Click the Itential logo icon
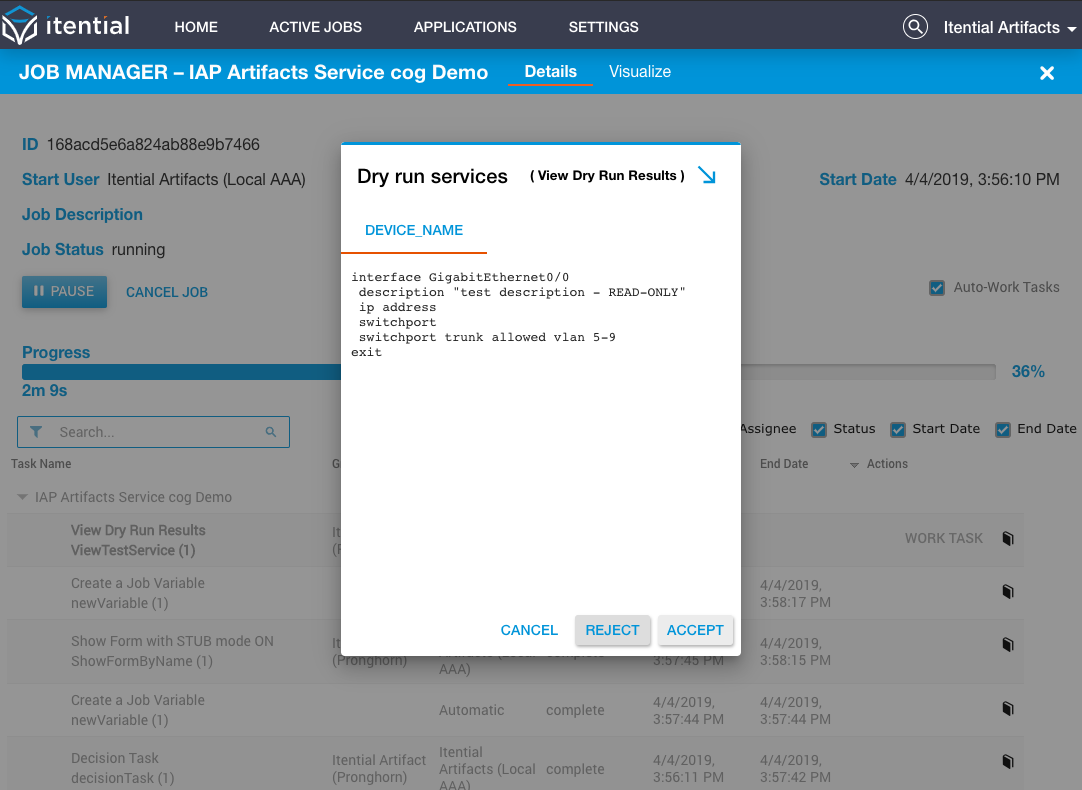 [x=19, y=26]
